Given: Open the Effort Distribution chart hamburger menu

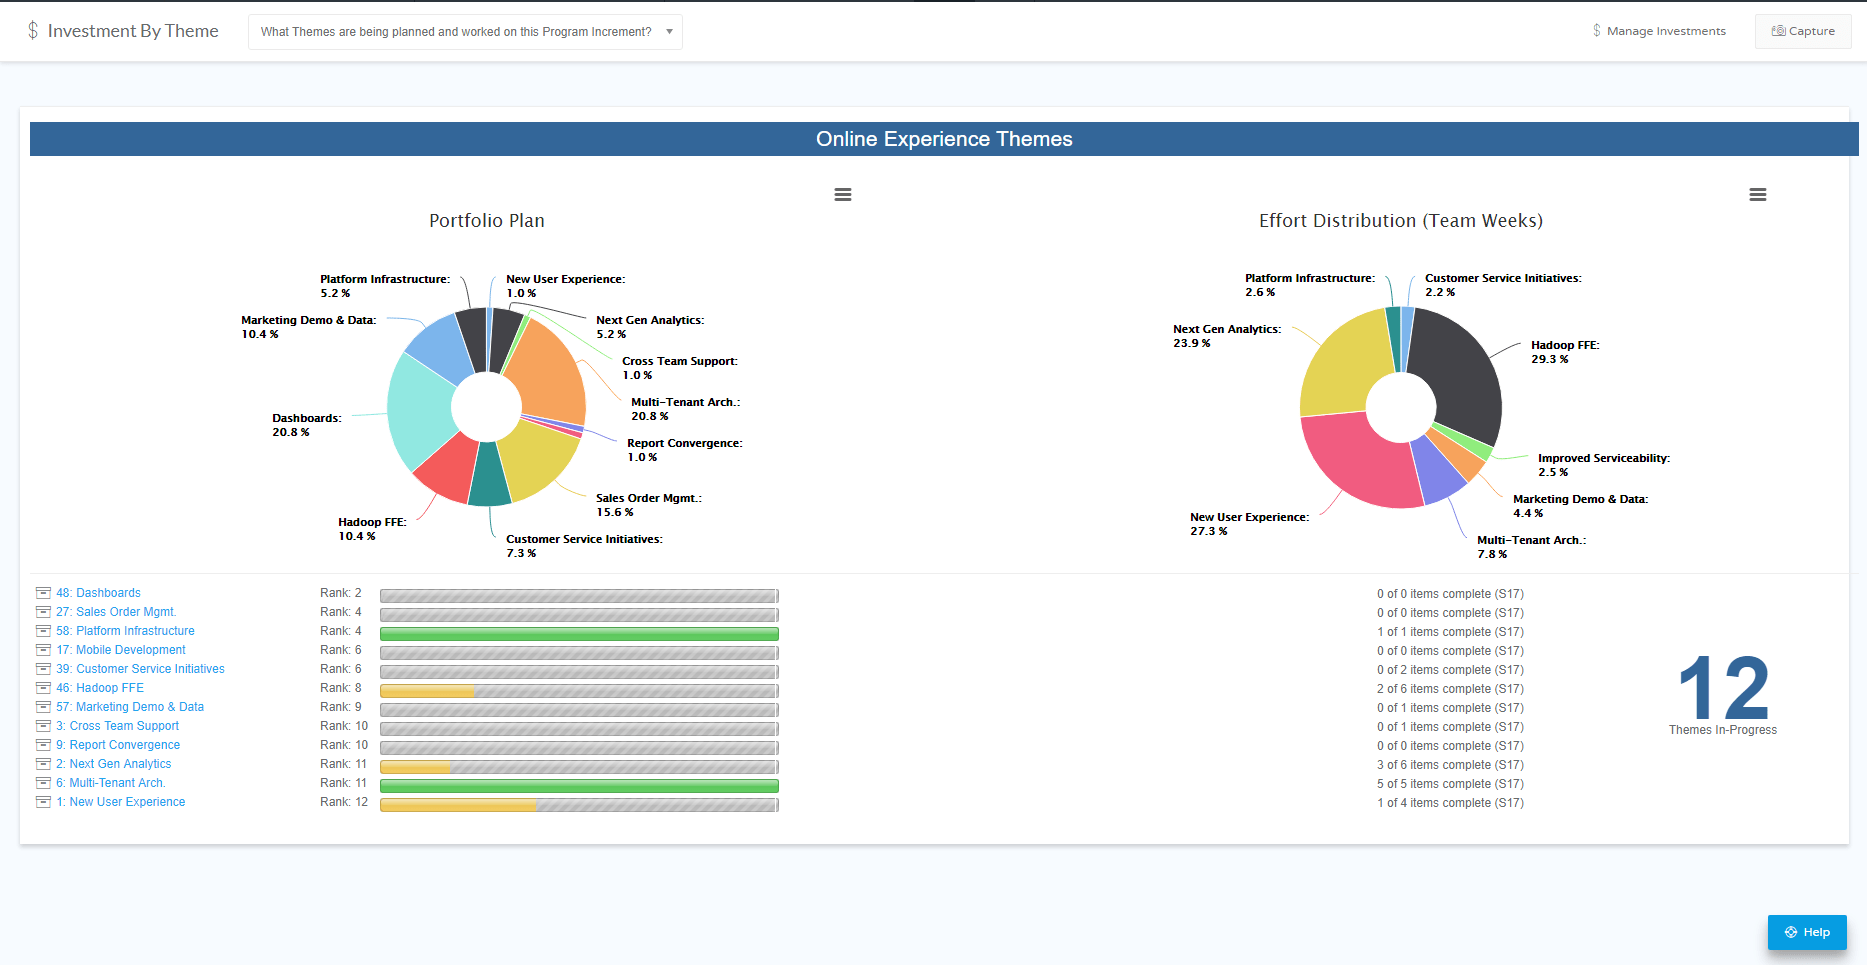Looking at the screenshot, I should coord(1757,194).
